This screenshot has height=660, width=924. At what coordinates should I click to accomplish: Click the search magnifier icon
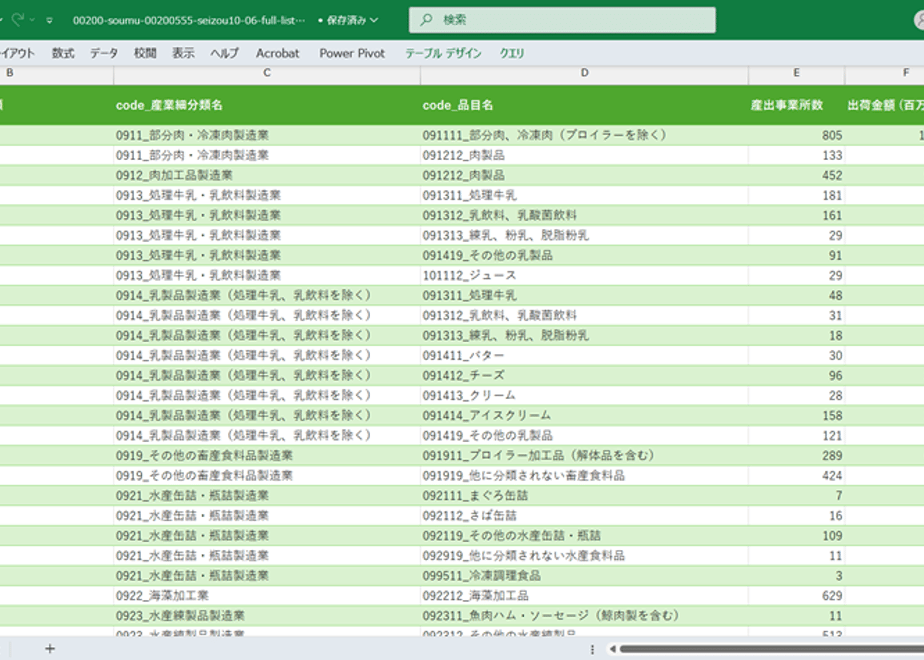tap(425, 20)
